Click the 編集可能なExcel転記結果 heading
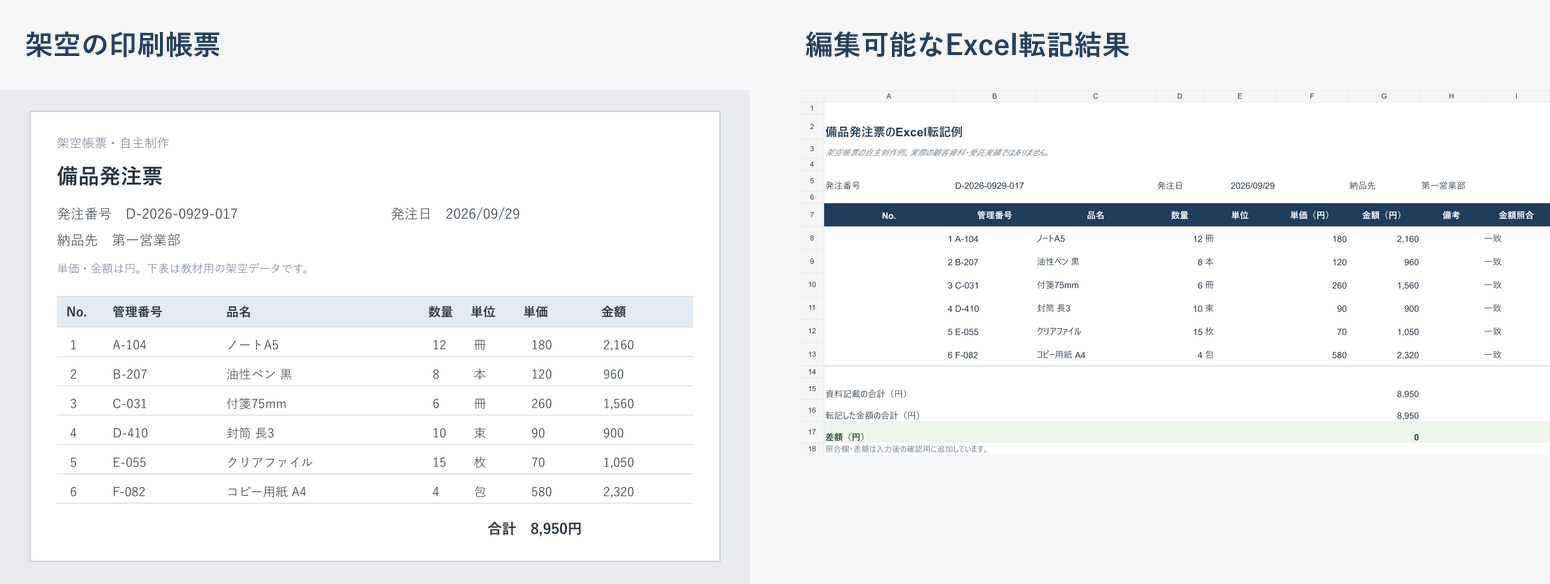1550x584 pixels. [x=967, y=45]
